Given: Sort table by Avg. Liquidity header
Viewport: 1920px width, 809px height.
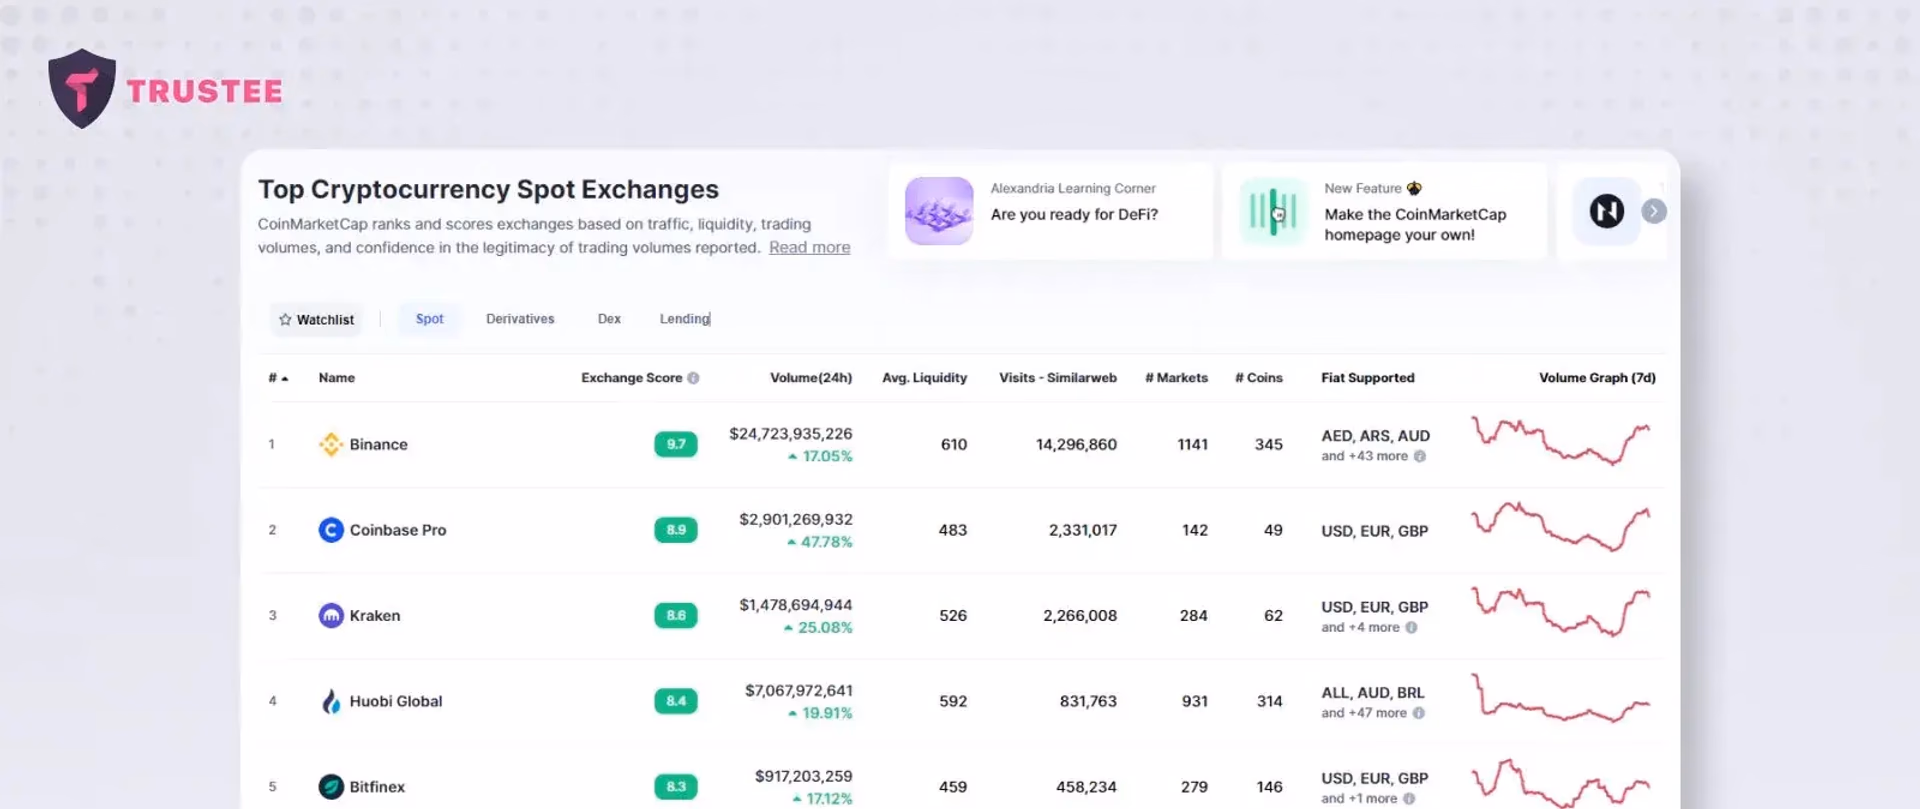Looking at the screenshot, I should pos(924,378).
